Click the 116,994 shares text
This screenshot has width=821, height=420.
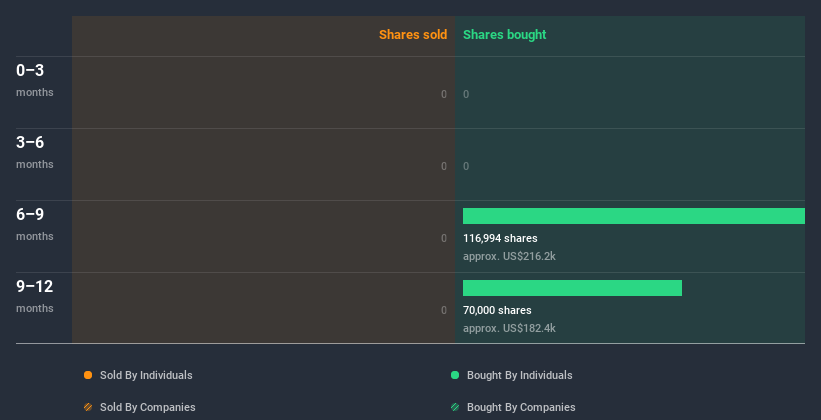[x=500, y=238]
